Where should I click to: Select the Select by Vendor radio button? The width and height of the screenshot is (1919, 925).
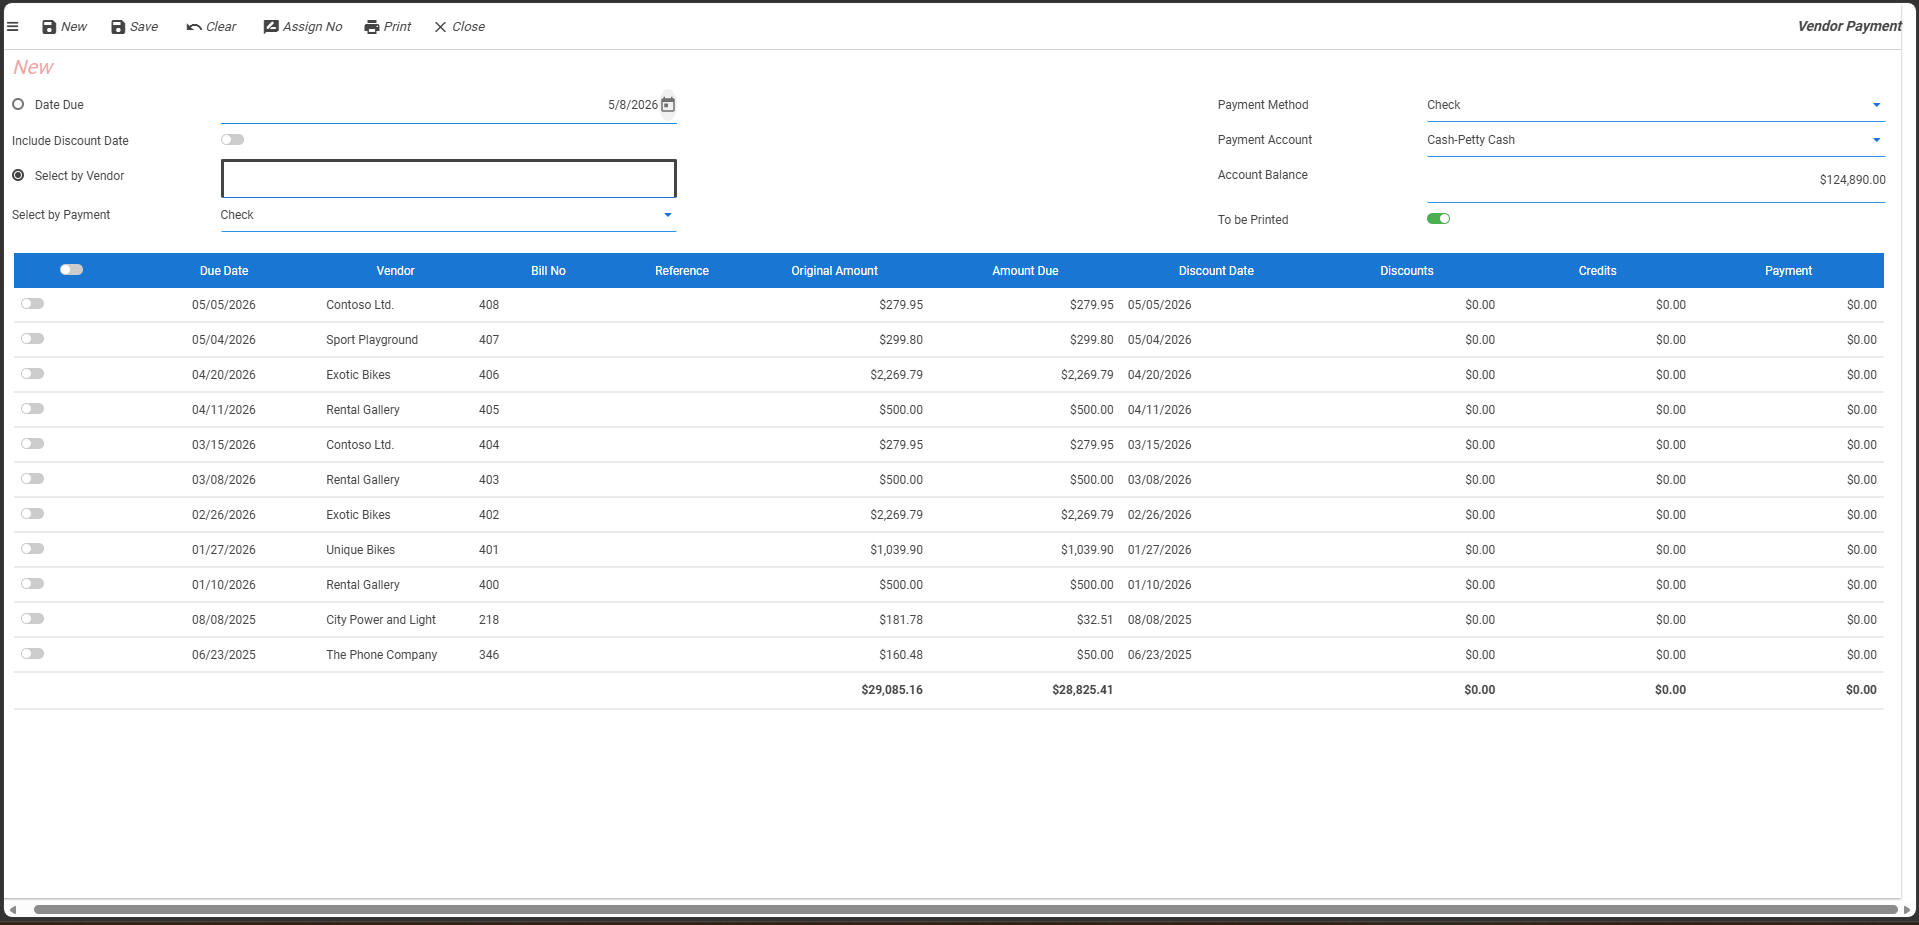[18, 175]
